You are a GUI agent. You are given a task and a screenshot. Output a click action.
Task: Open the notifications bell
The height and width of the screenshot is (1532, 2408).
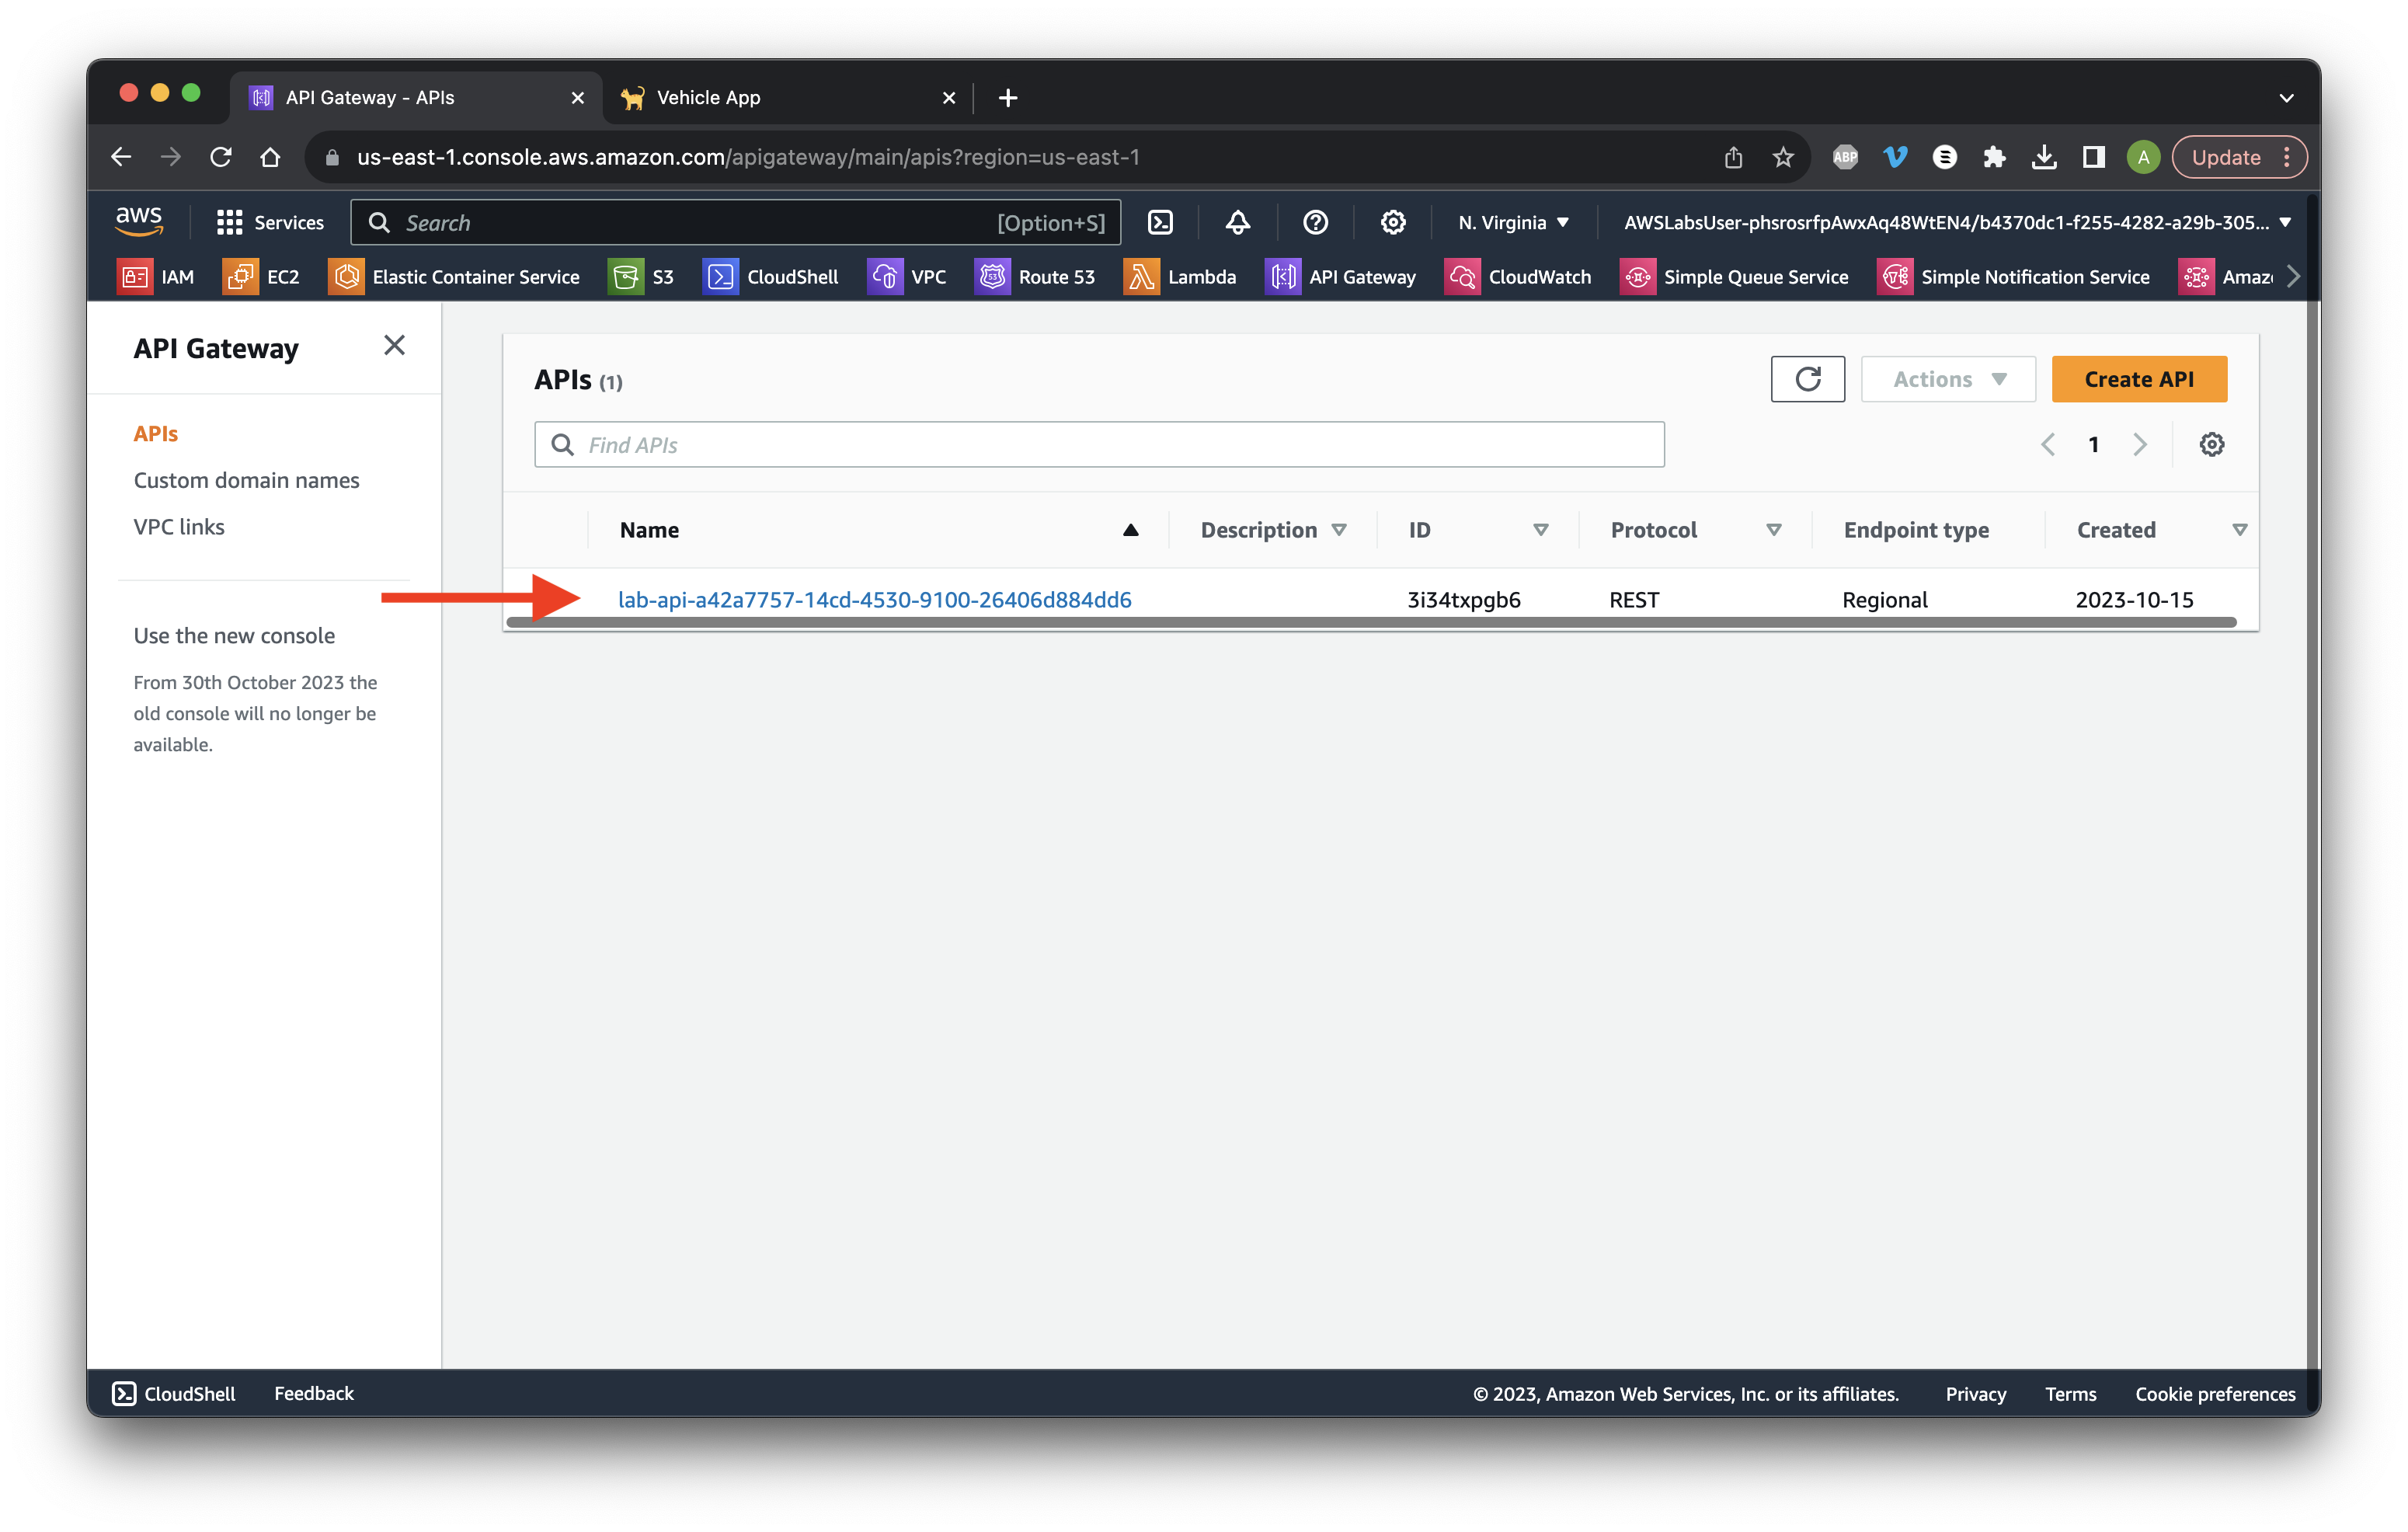1238,222
